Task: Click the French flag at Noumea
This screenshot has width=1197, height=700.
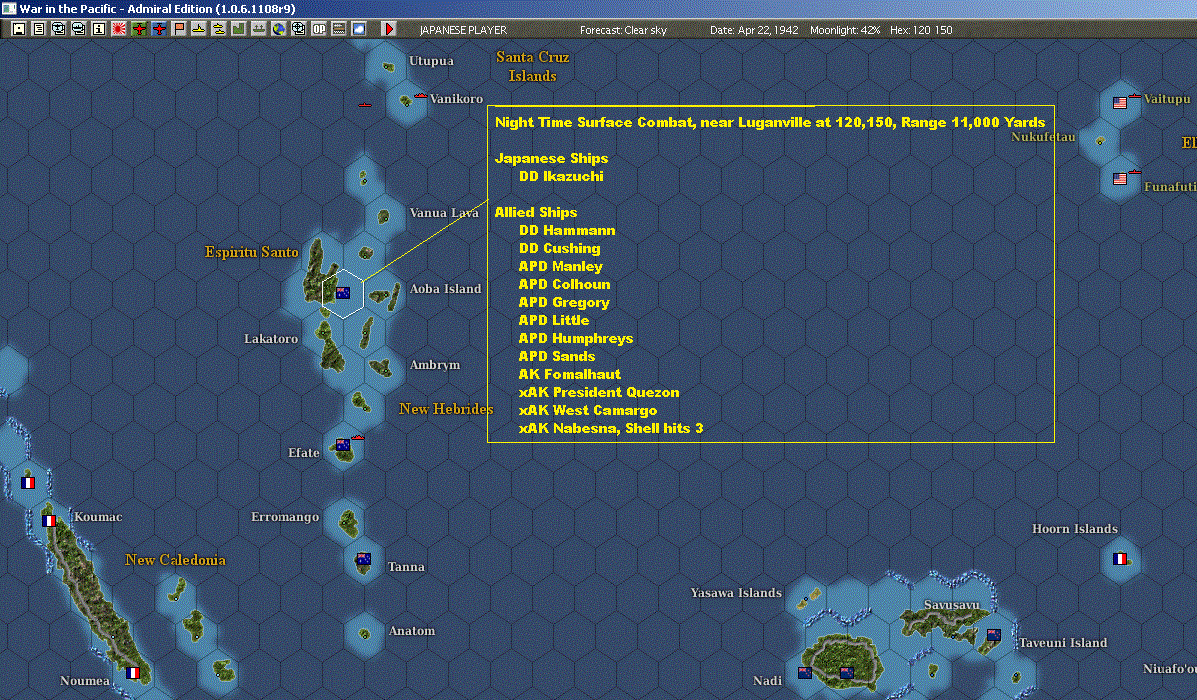Action: (x=133, y=673)
